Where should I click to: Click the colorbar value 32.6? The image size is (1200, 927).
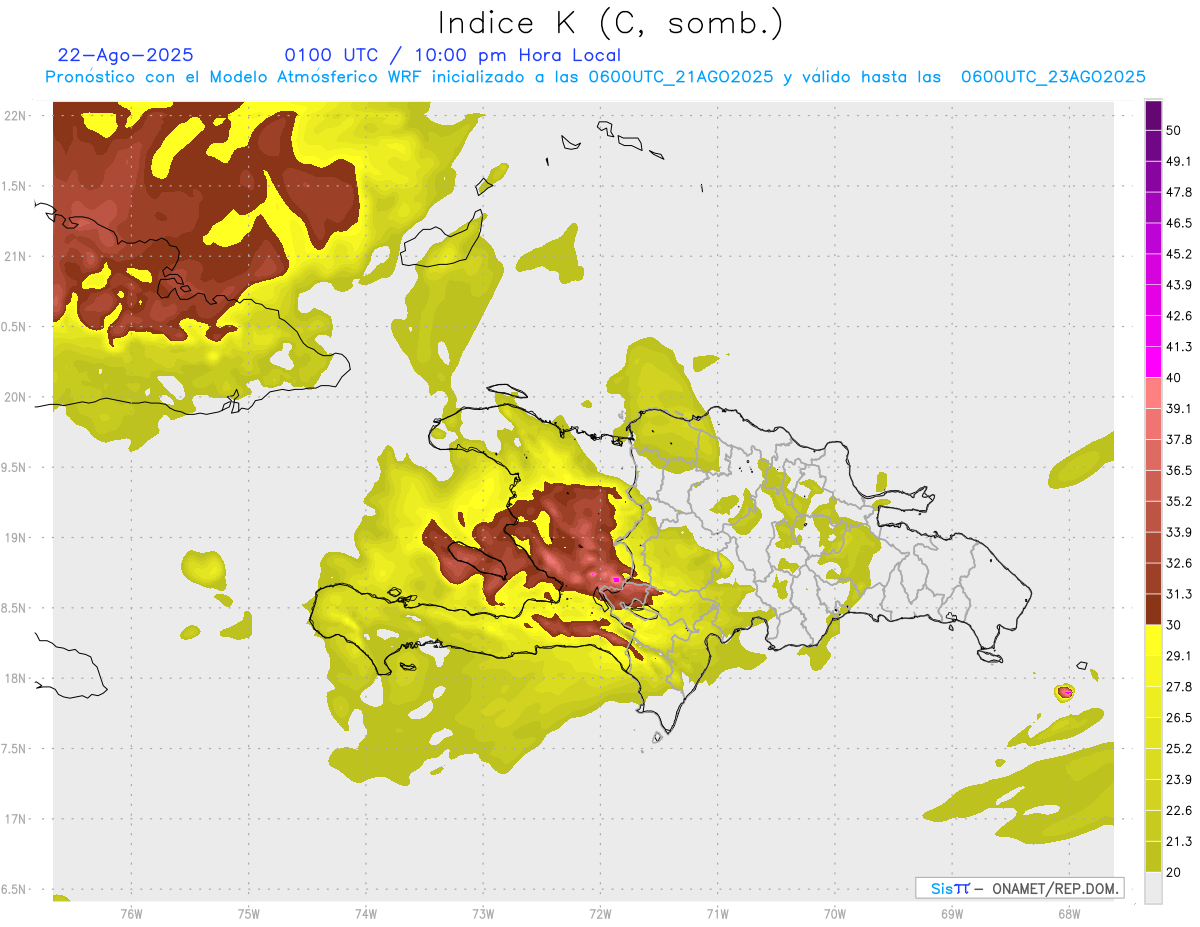click(x=1179, y=563)
